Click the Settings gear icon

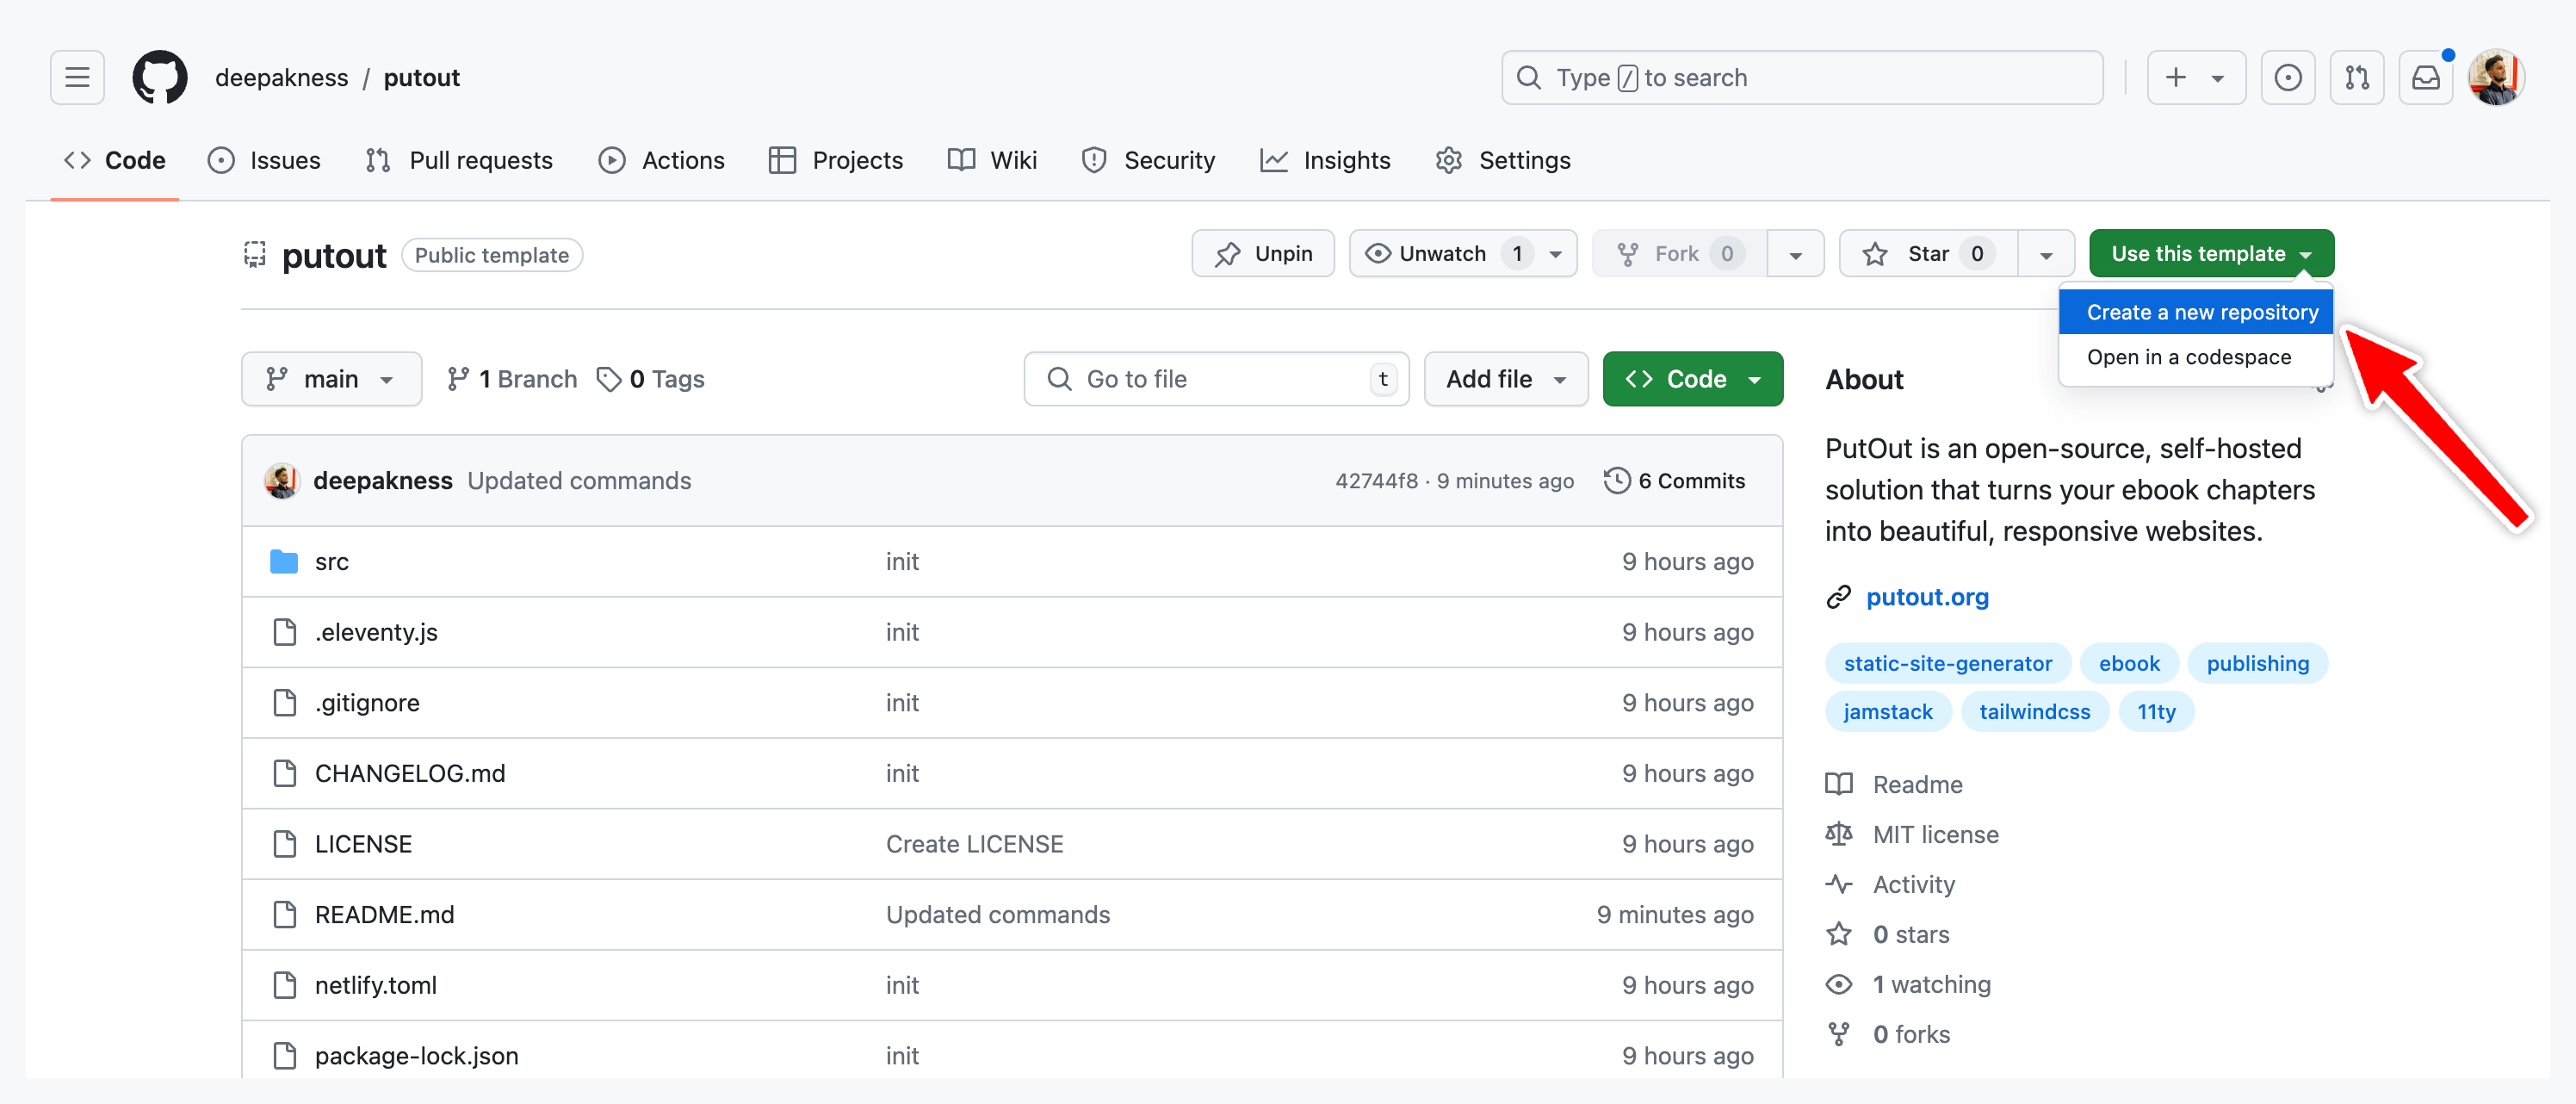pyautogui.click(x=1449, y=159)
